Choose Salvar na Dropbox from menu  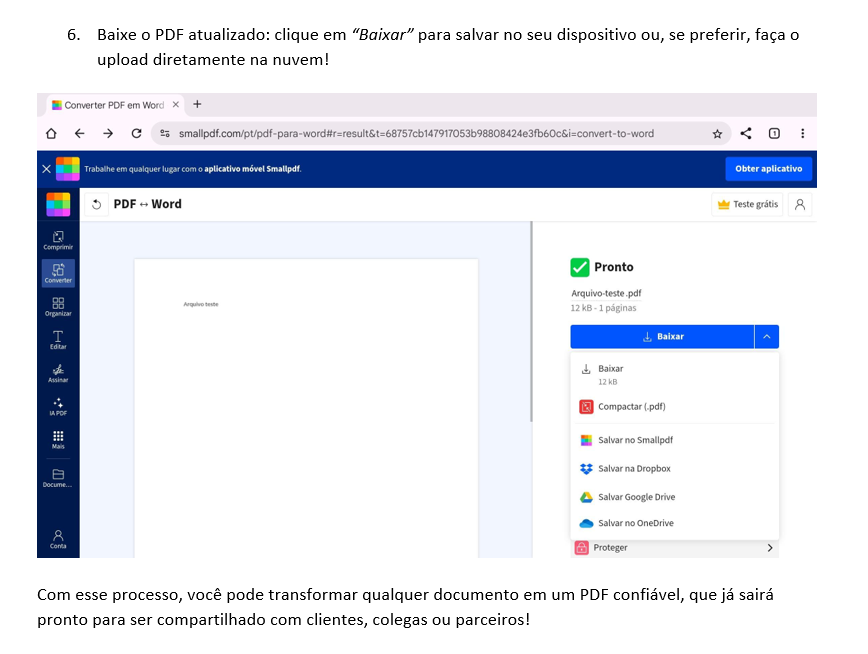(x=634, y=468)
